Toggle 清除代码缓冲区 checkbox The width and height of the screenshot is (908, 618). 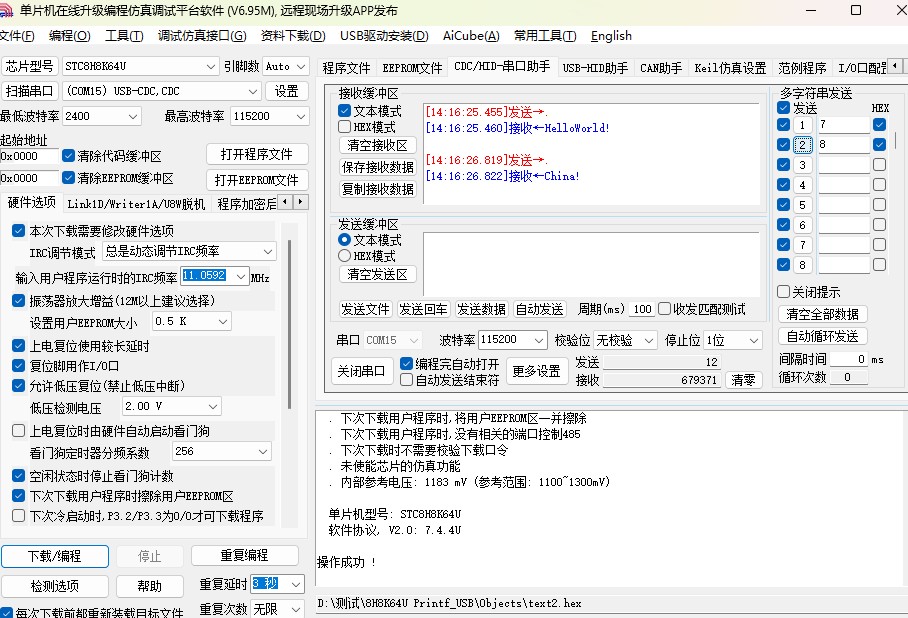[x=68, y=155]
